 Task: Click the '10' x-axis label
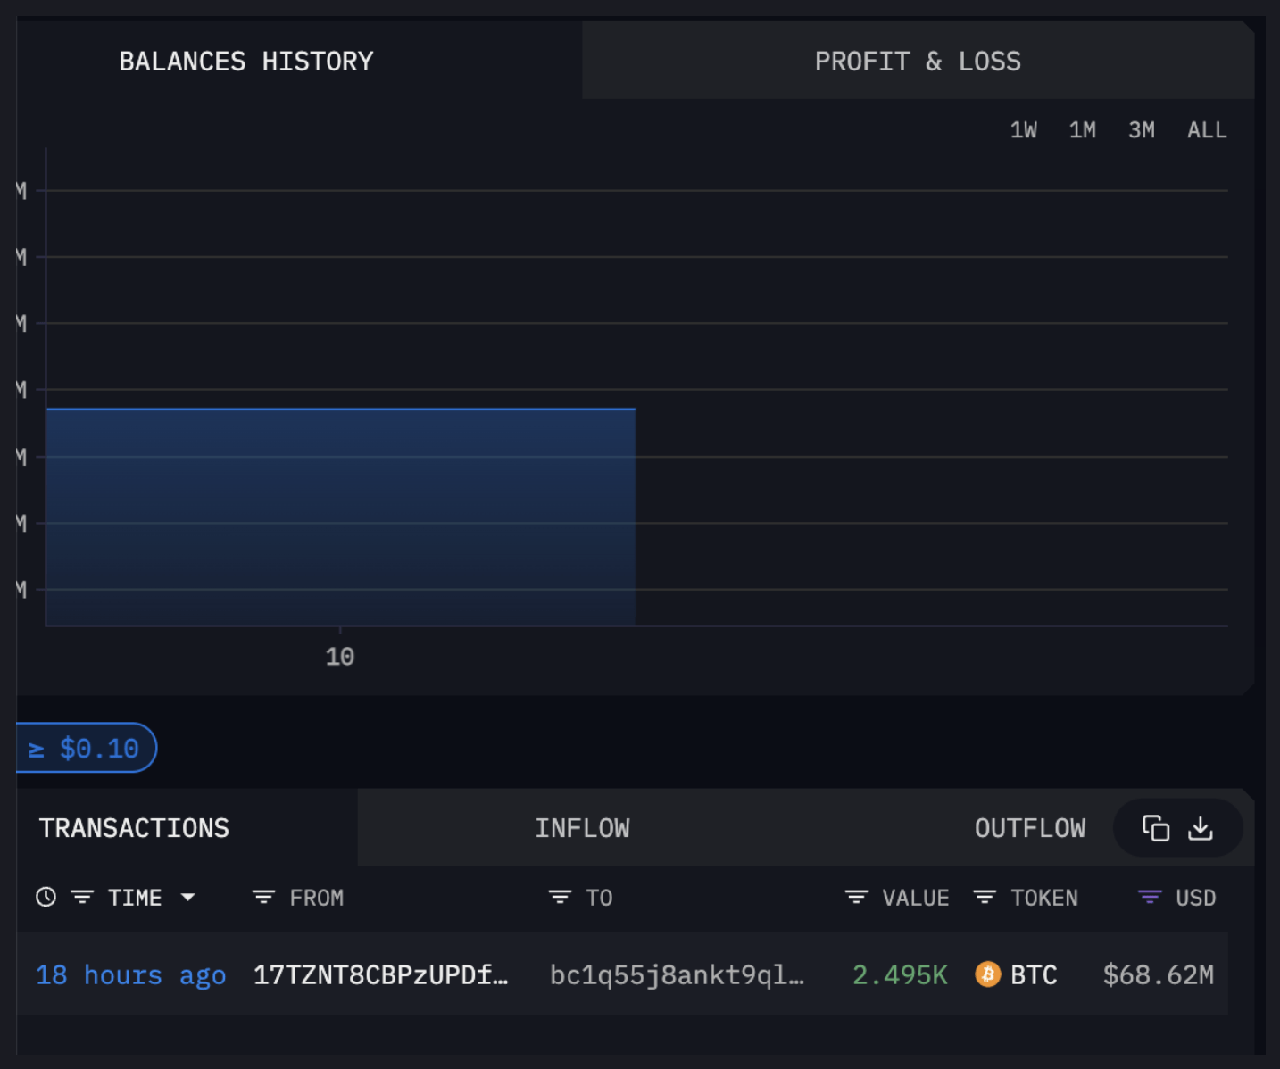(340, 657)
